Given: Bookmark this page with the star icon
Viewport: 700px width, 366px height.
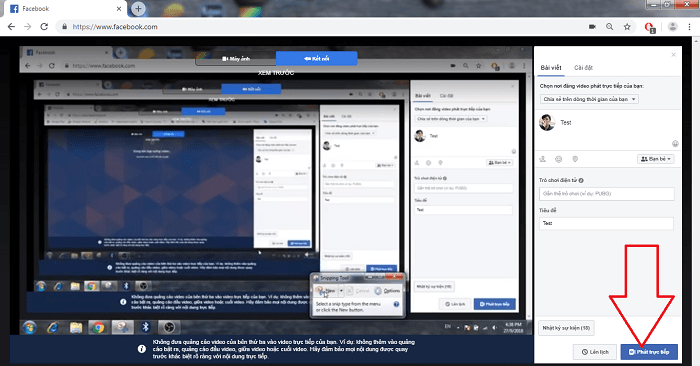Looking at the screenshot, I should [627, 27].
